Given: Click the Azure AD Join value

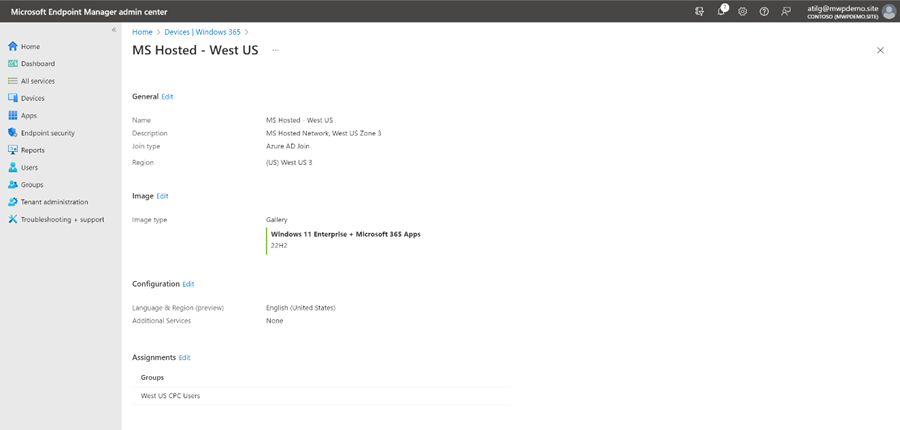Looking at the screenshot, I should click(288, 146).
